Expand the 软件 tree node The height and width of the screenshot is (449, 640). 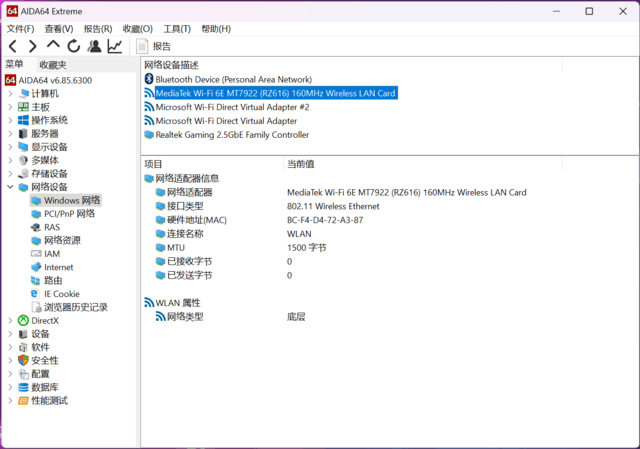[x=10, y=347]
